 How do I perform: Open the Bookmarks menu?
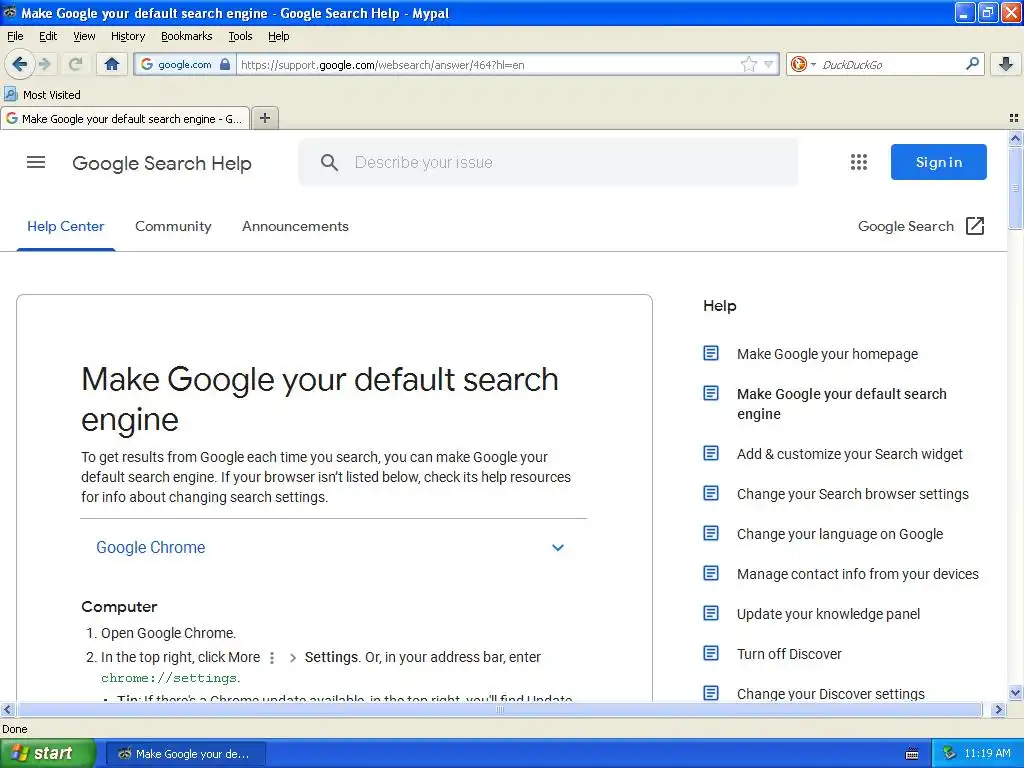[x=186, y=36]
